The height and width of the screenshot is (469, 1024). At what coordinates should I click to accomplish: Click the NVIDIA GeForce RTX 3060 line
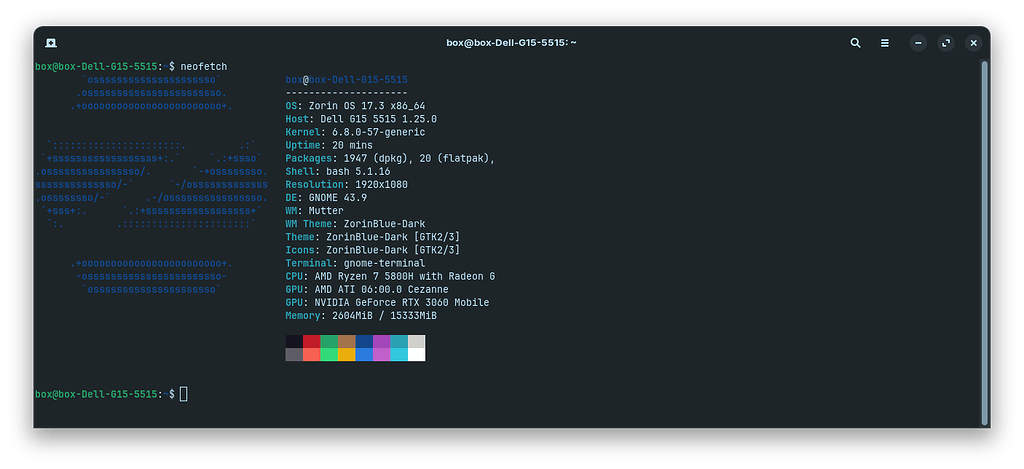[x=387, y=302]
